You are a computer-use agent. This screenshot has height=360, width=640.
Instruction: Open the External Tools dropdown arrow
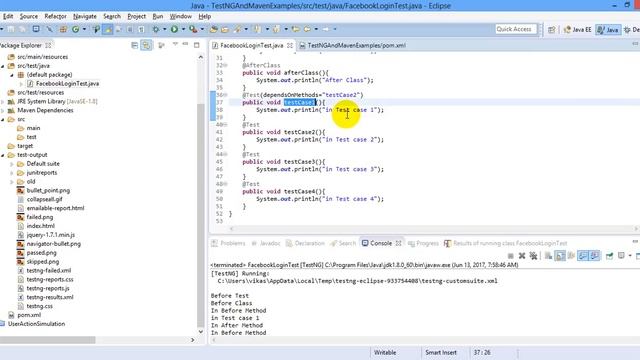point(202,29)
